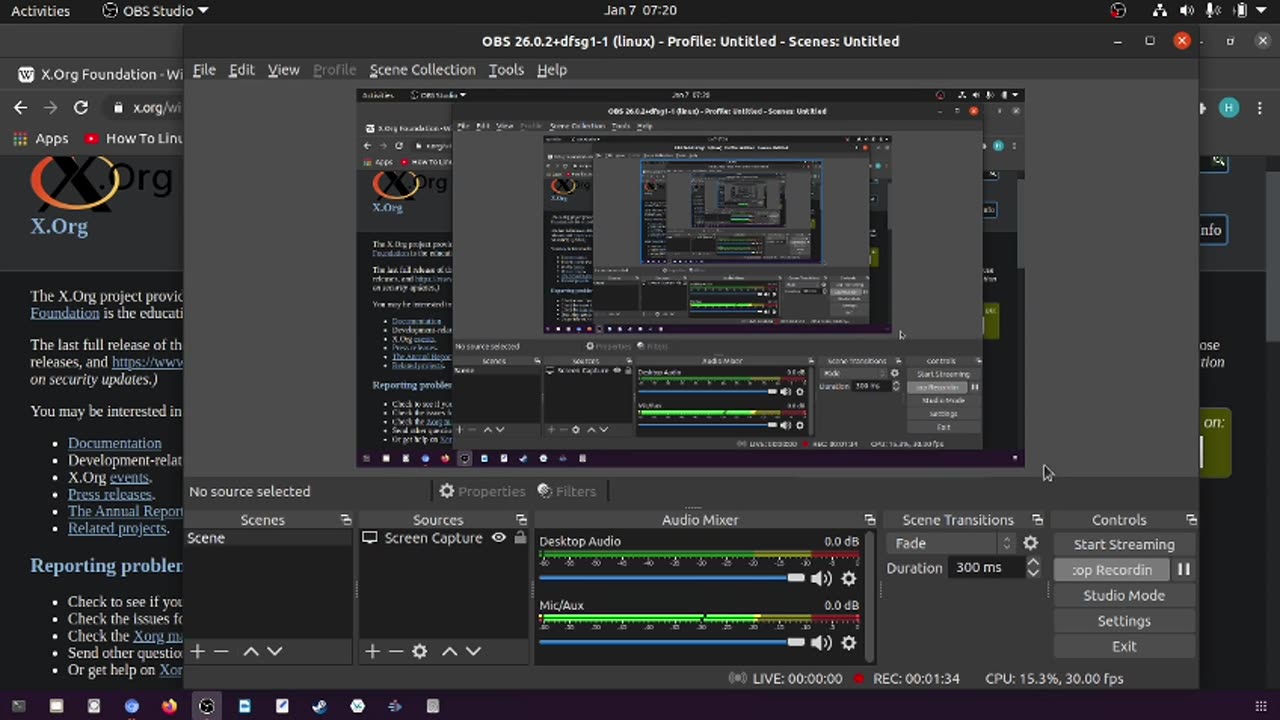Toggle Screen Capture visibility eye
This screenshot has height=720, width=1280.
[x=498, y=538]
